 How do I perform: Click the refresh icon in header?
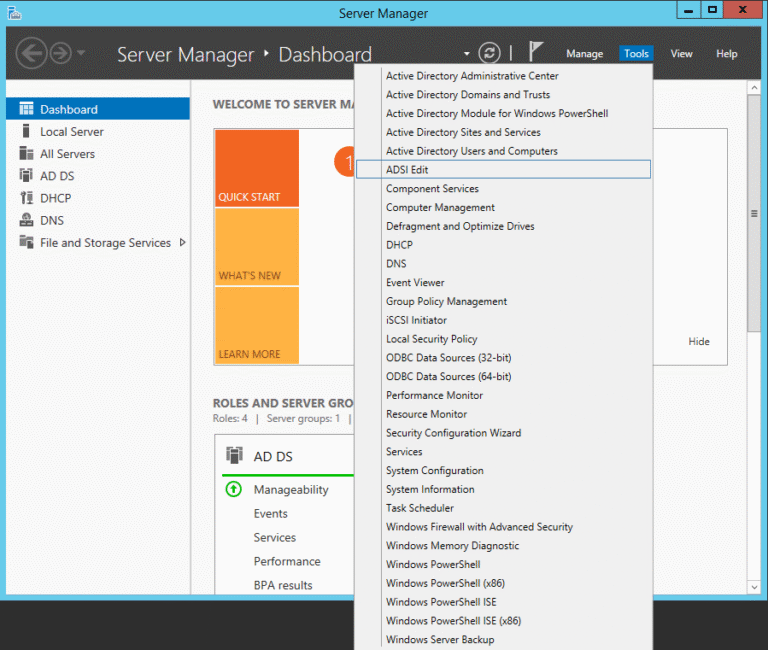pyautogui.click(x=489, y=53)
